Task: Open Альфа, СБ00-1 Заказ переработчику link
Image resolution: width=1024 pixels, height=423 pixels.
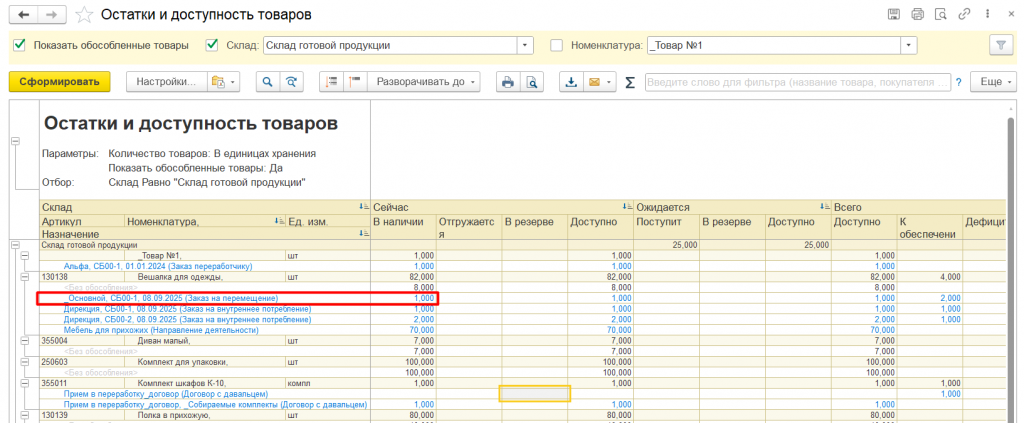Action: [158, 266]
